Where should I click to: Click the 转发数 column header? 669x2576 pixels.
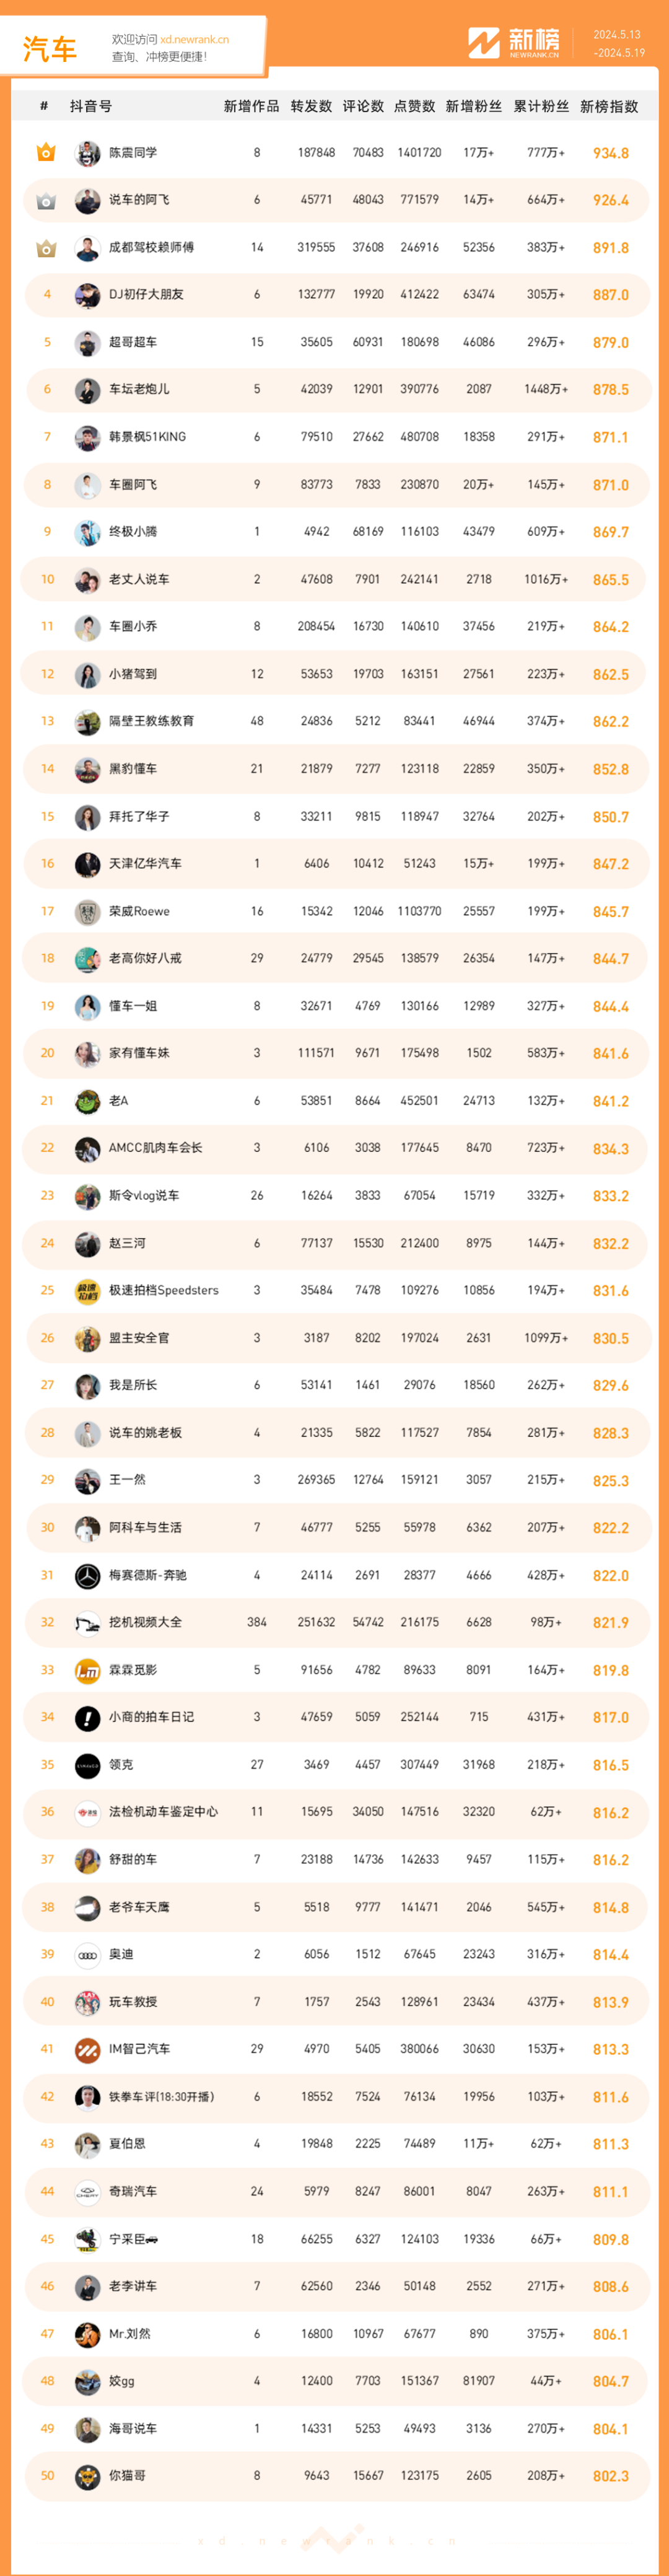click(311, 106)
